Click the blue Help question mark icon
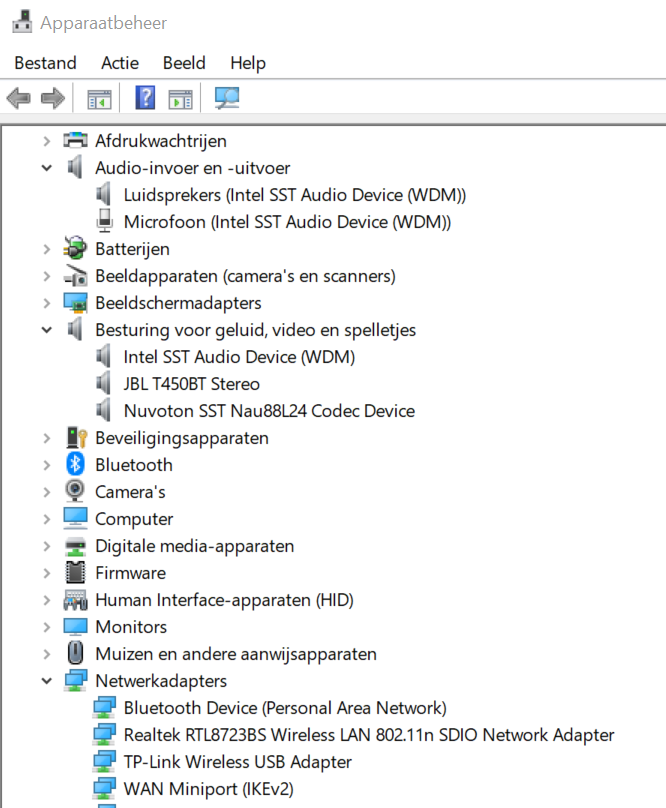The image size is (666, 808). click(145, 98)
